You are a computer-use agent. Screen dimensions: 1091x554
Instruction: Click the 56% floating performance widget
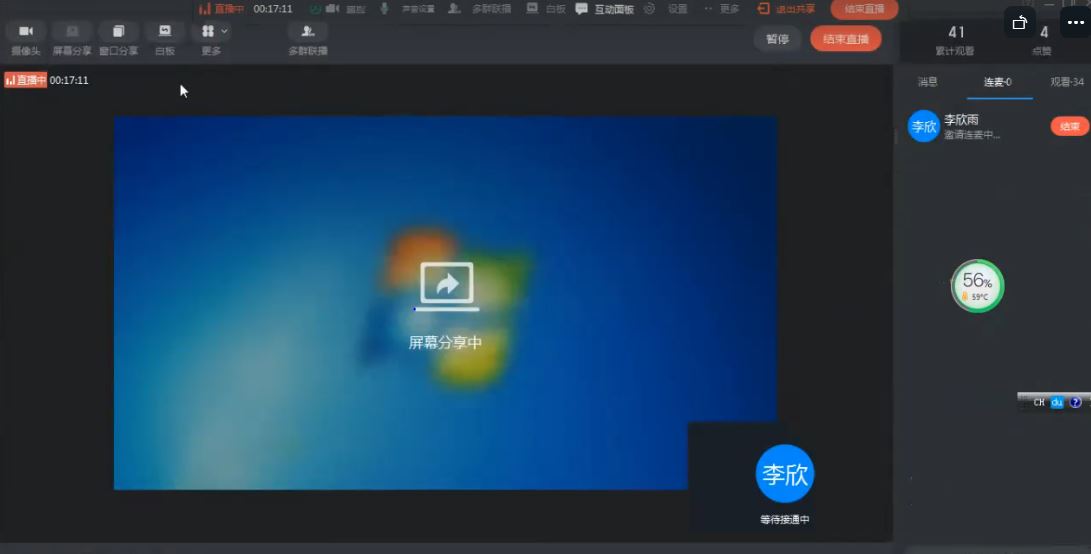point(978,285)
